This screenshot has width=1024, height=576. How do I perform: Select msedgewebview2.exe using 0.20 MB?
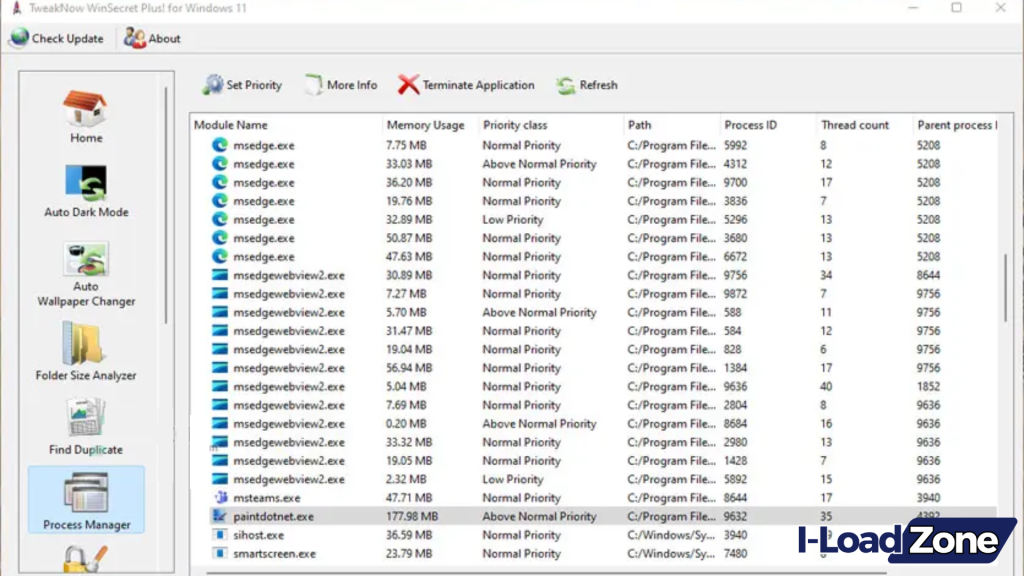point(603,424)
